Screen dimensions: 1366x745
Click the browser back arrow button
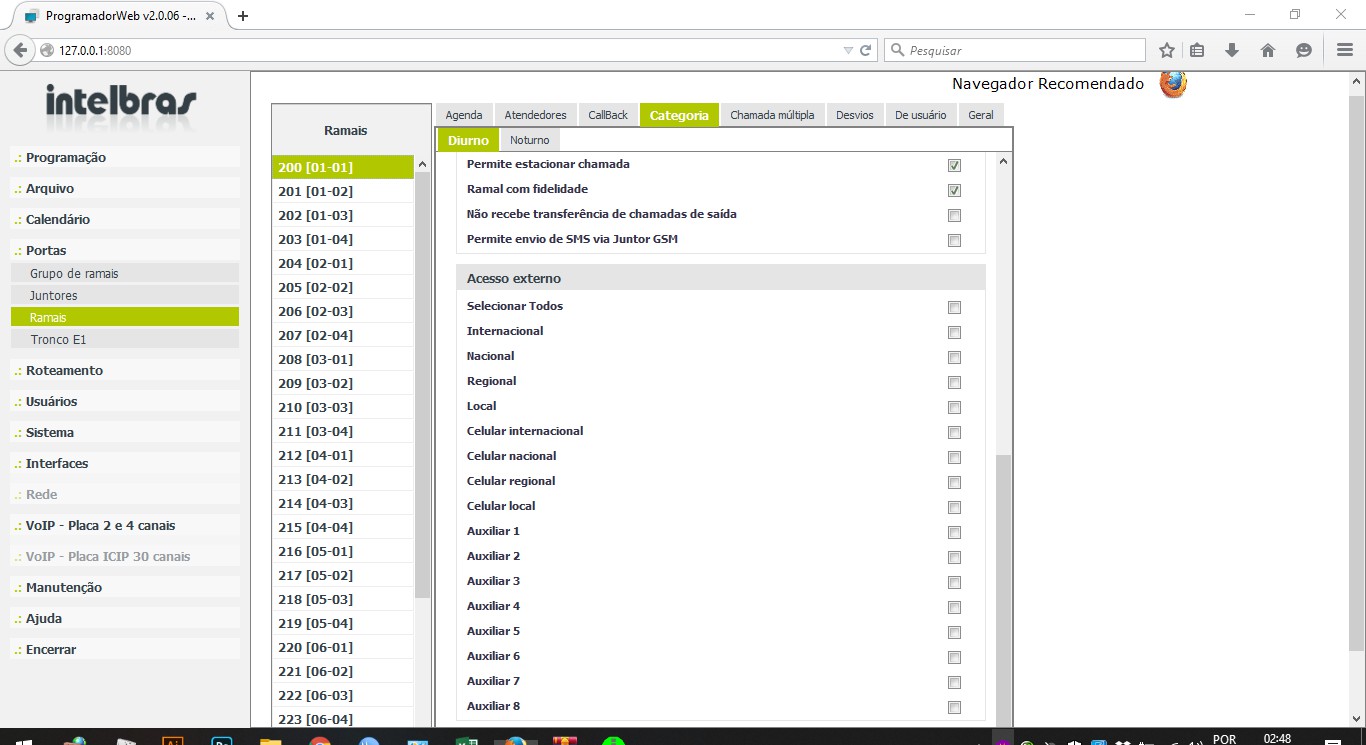tap(20, 50)
